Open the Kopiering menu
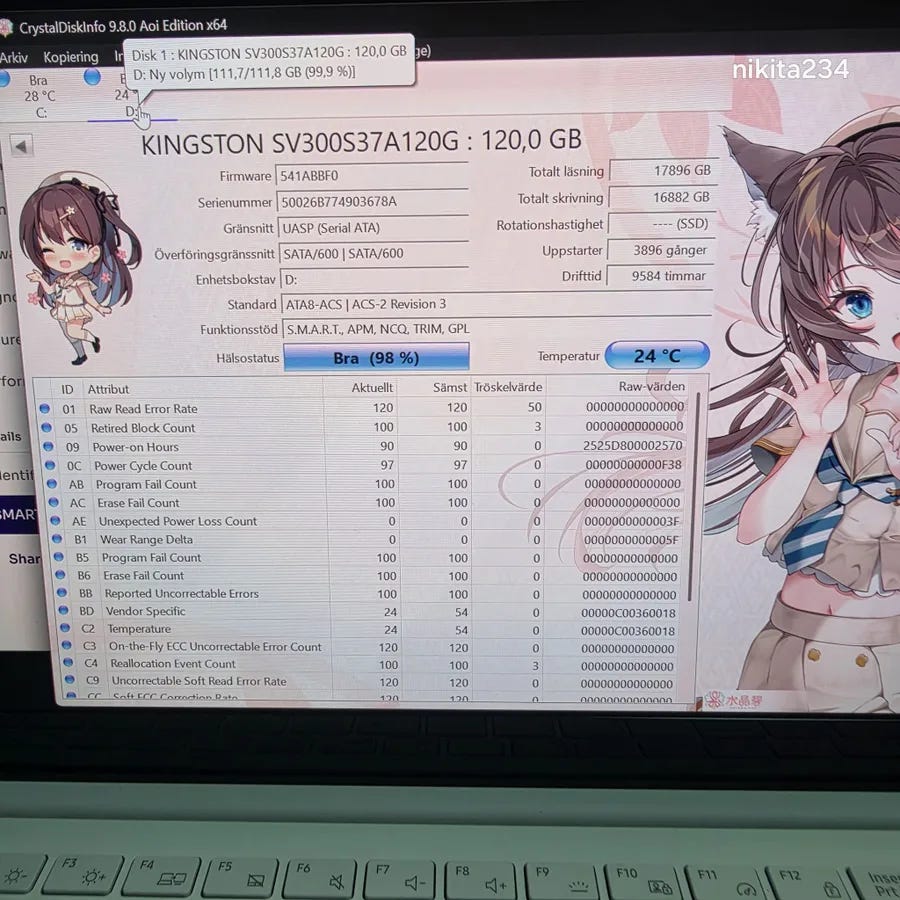Screen dimensions: 900x900 point(71,57)
